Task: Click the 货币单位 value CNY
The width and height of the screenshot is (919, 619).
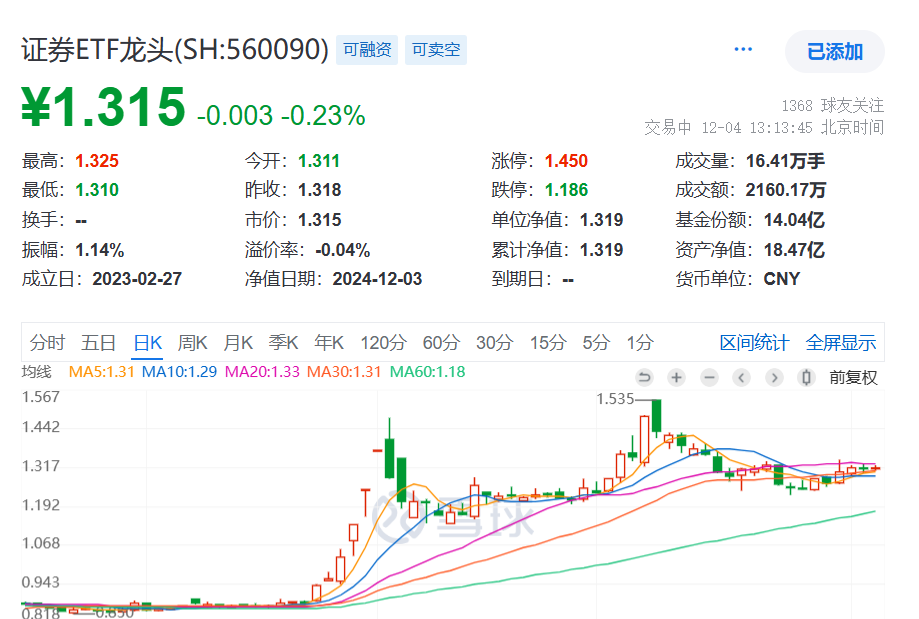Action: (782, 279)
